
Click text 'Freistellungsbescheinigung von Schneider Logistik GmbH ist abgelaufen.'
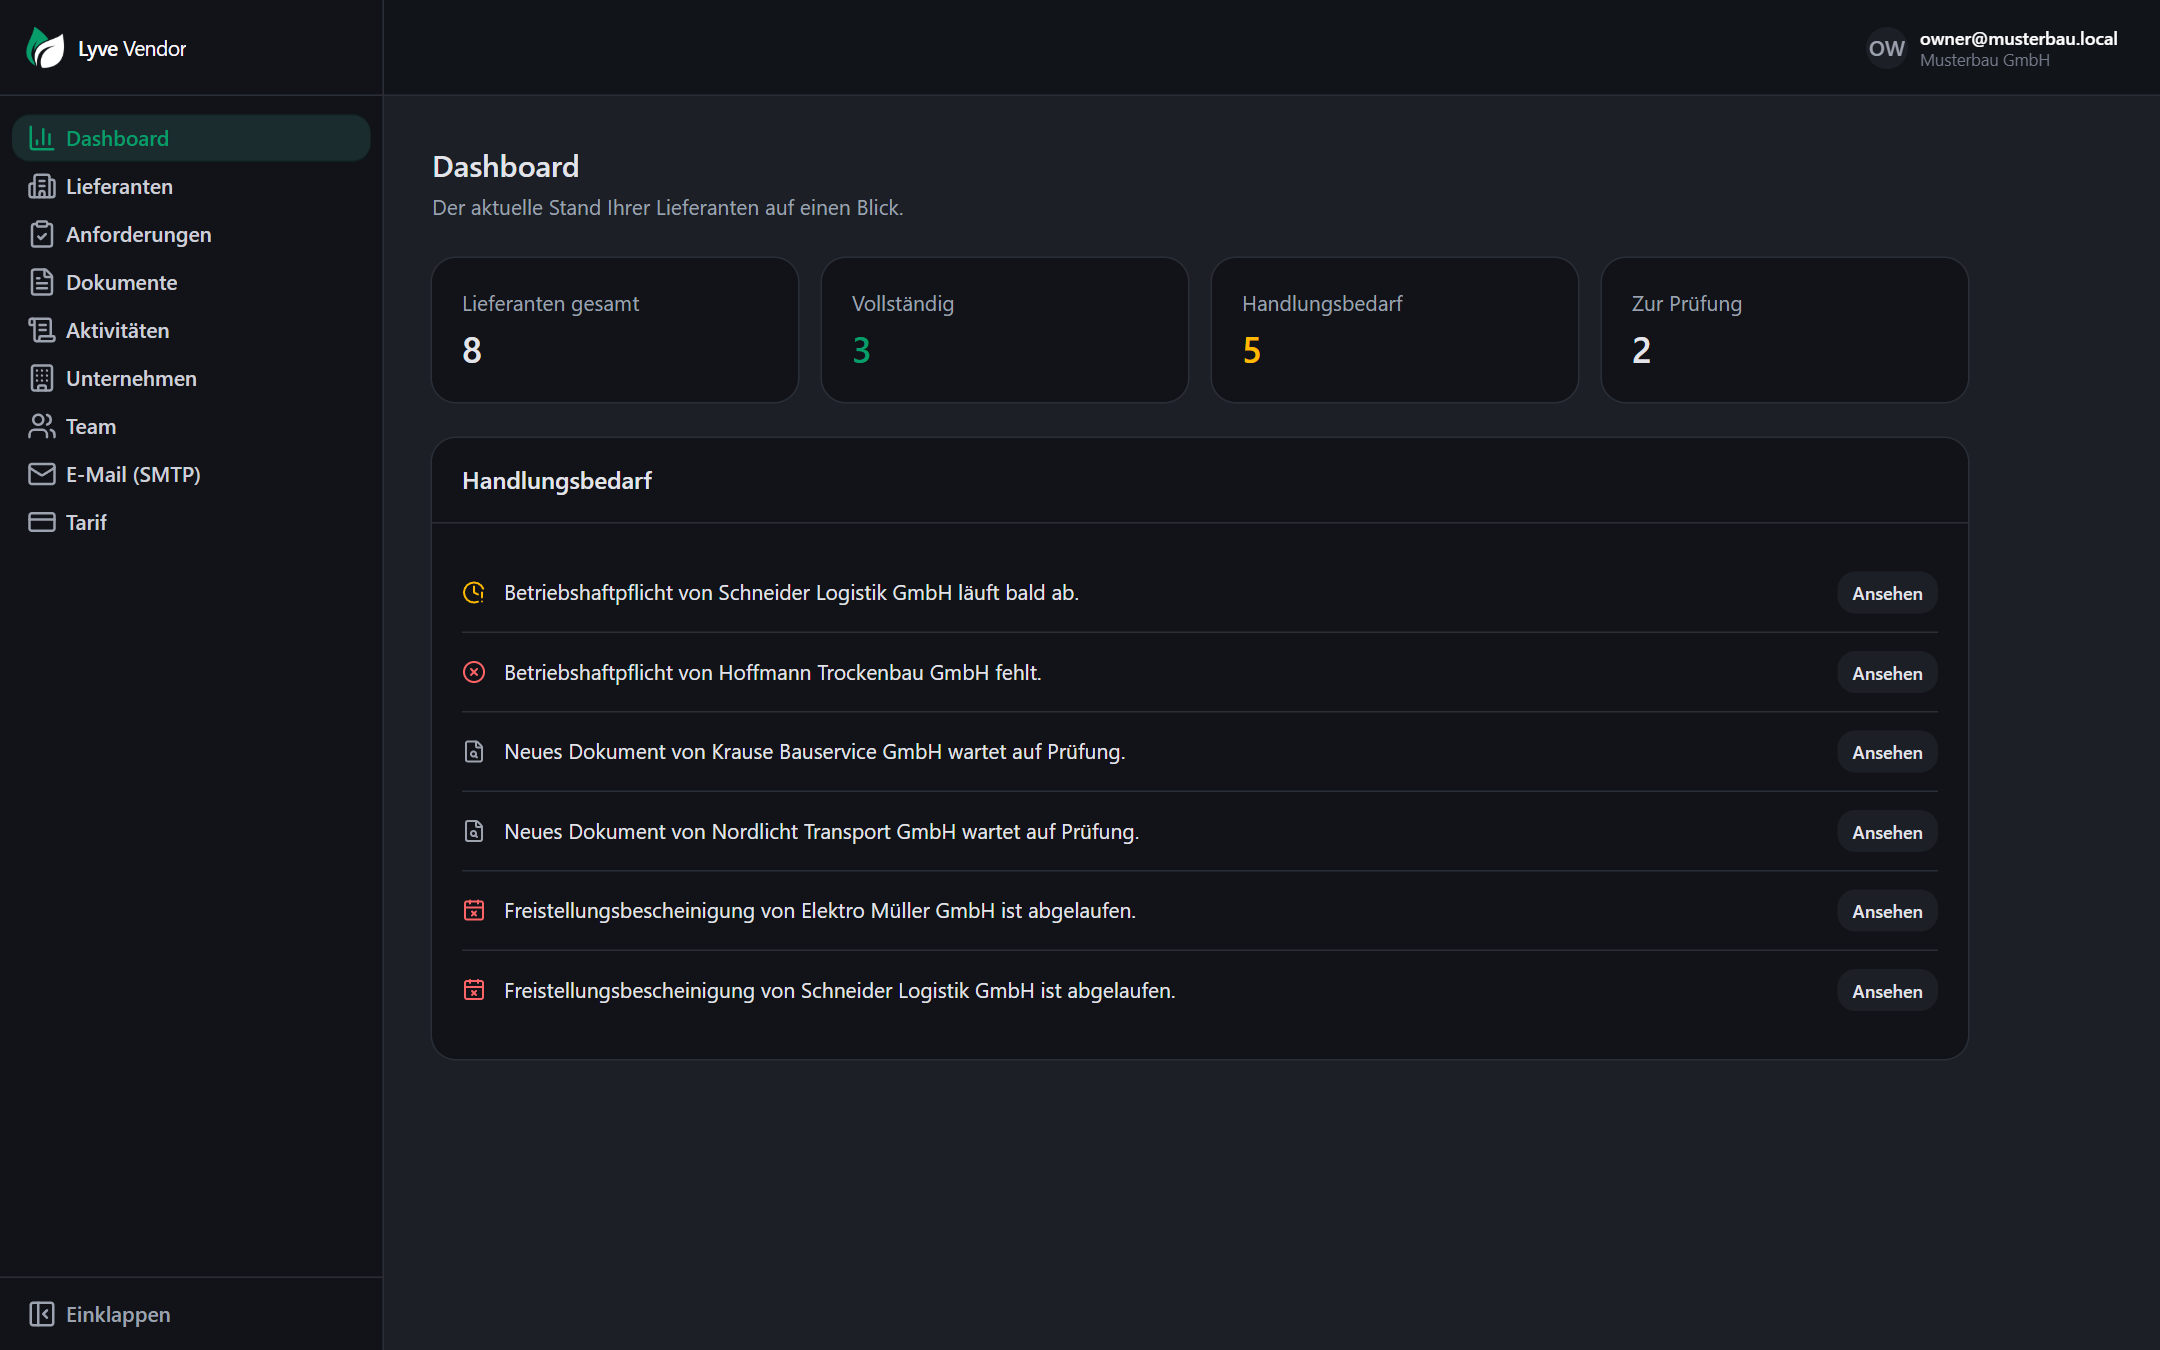(x=840, y=990)
